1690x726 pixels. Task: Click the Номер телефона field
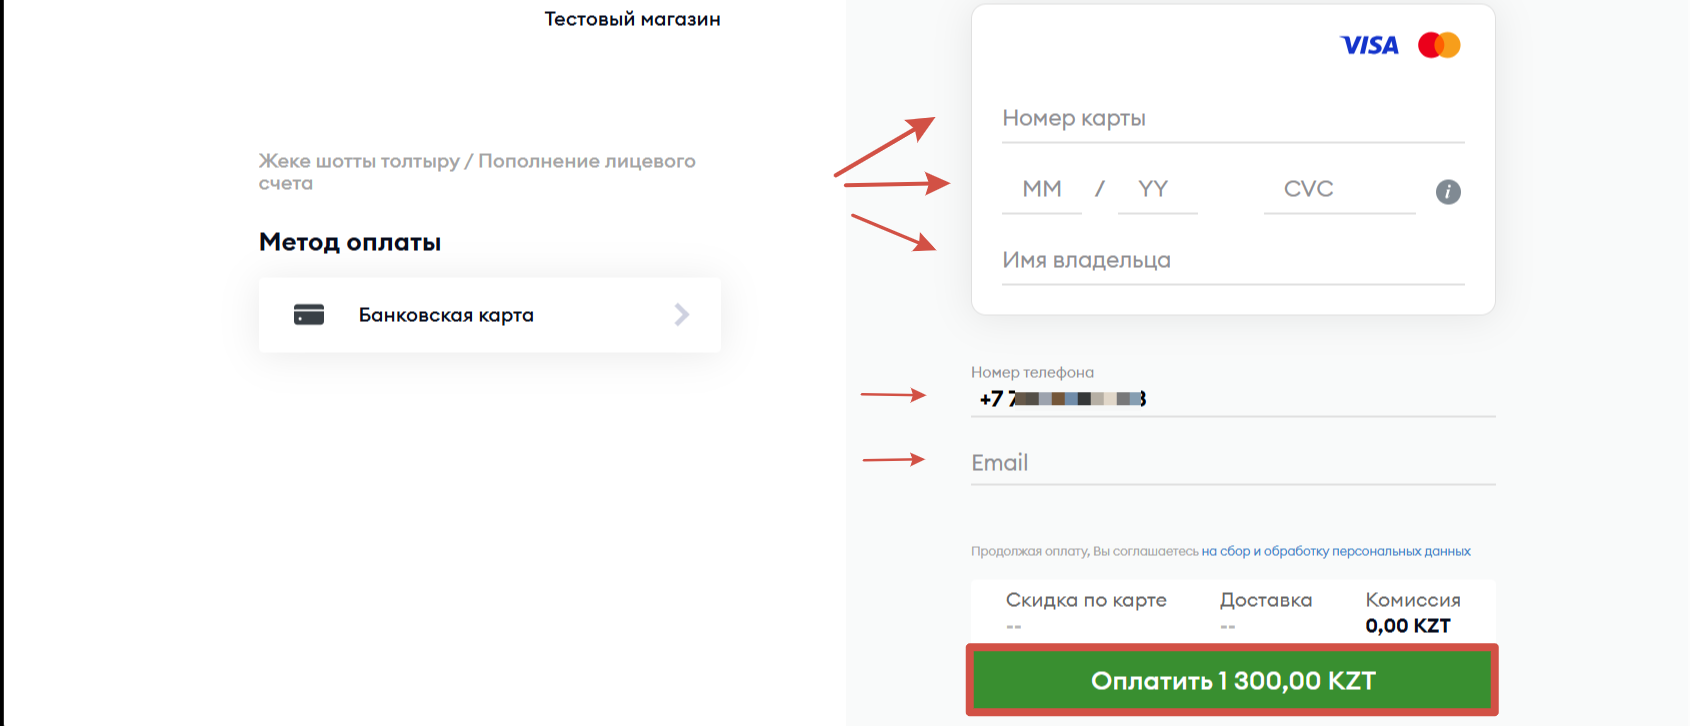click(1233, 399)
